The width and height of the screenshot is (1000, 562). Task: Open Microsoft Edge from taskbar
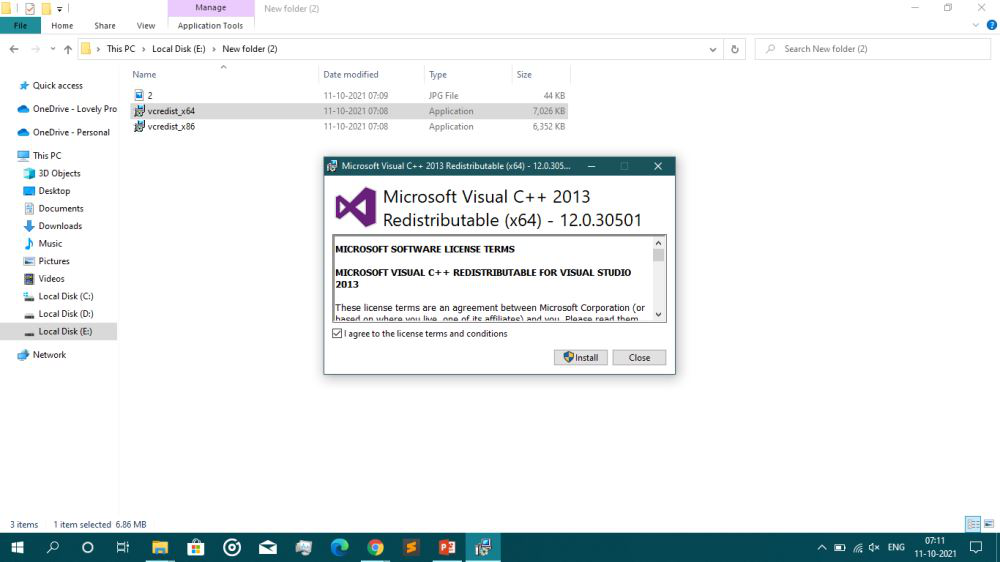point(339,547)
